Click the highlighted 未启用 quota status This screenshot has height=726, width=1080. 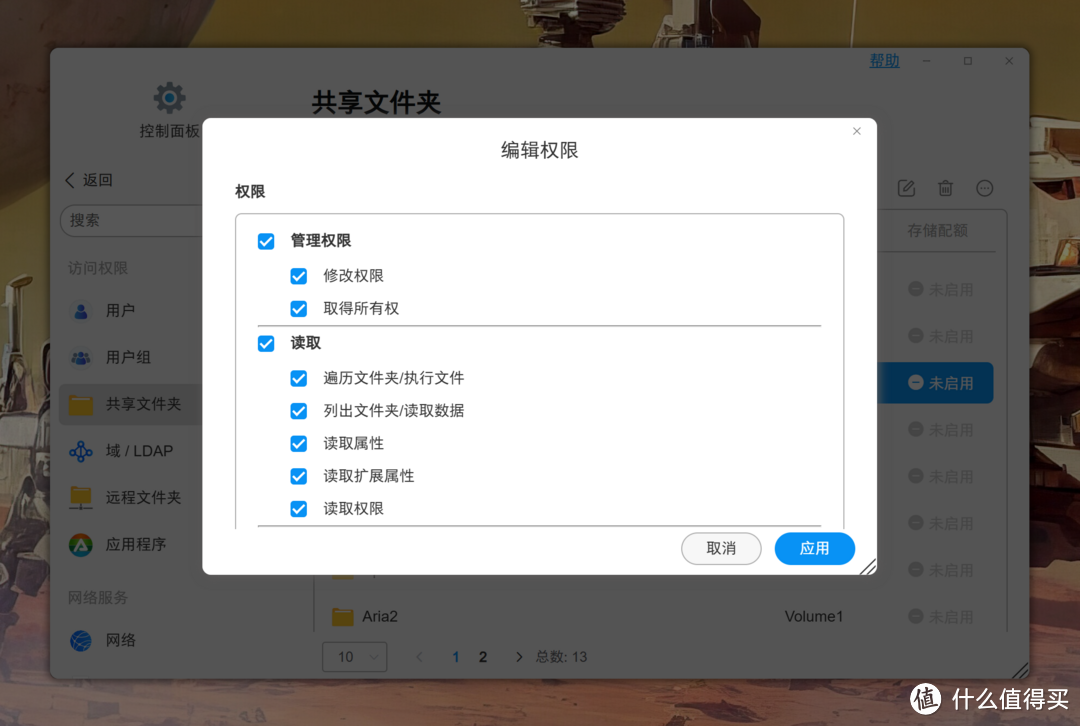941,383
